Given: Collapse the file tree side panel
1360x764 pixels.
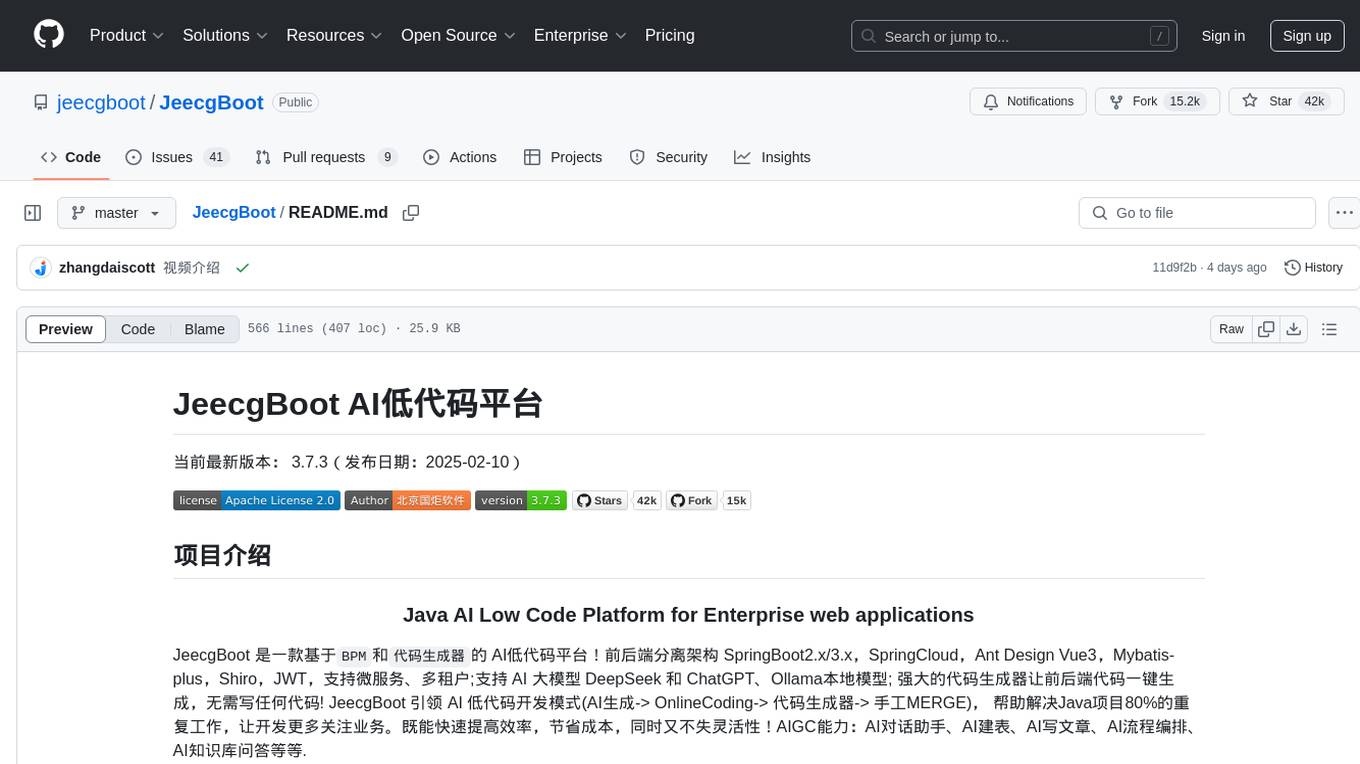Looking at the screenshot, I should point(33,213).
